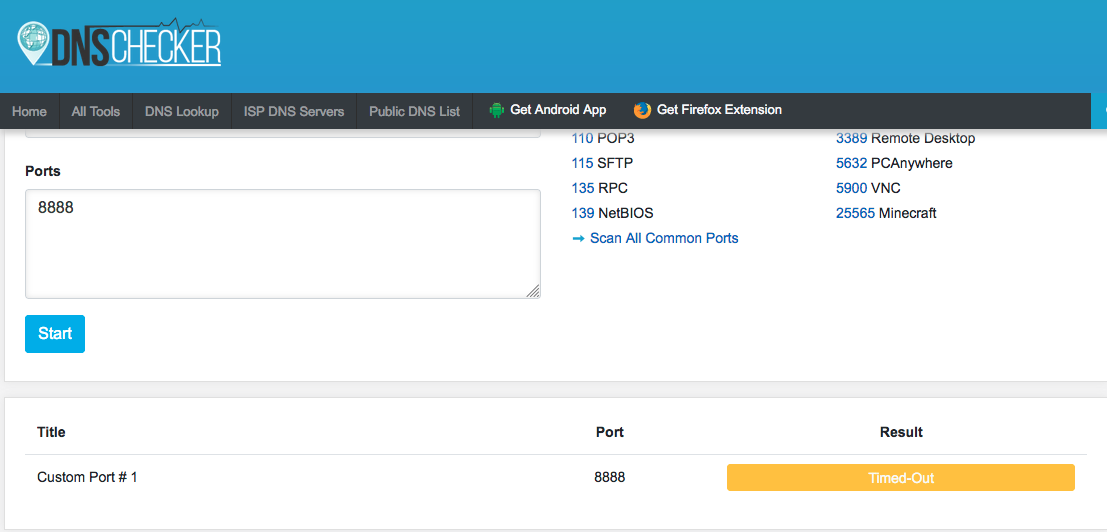Screen dimensions: 1107x532
Task: Select port 139 NetBIOS
Action: (612, 213)
